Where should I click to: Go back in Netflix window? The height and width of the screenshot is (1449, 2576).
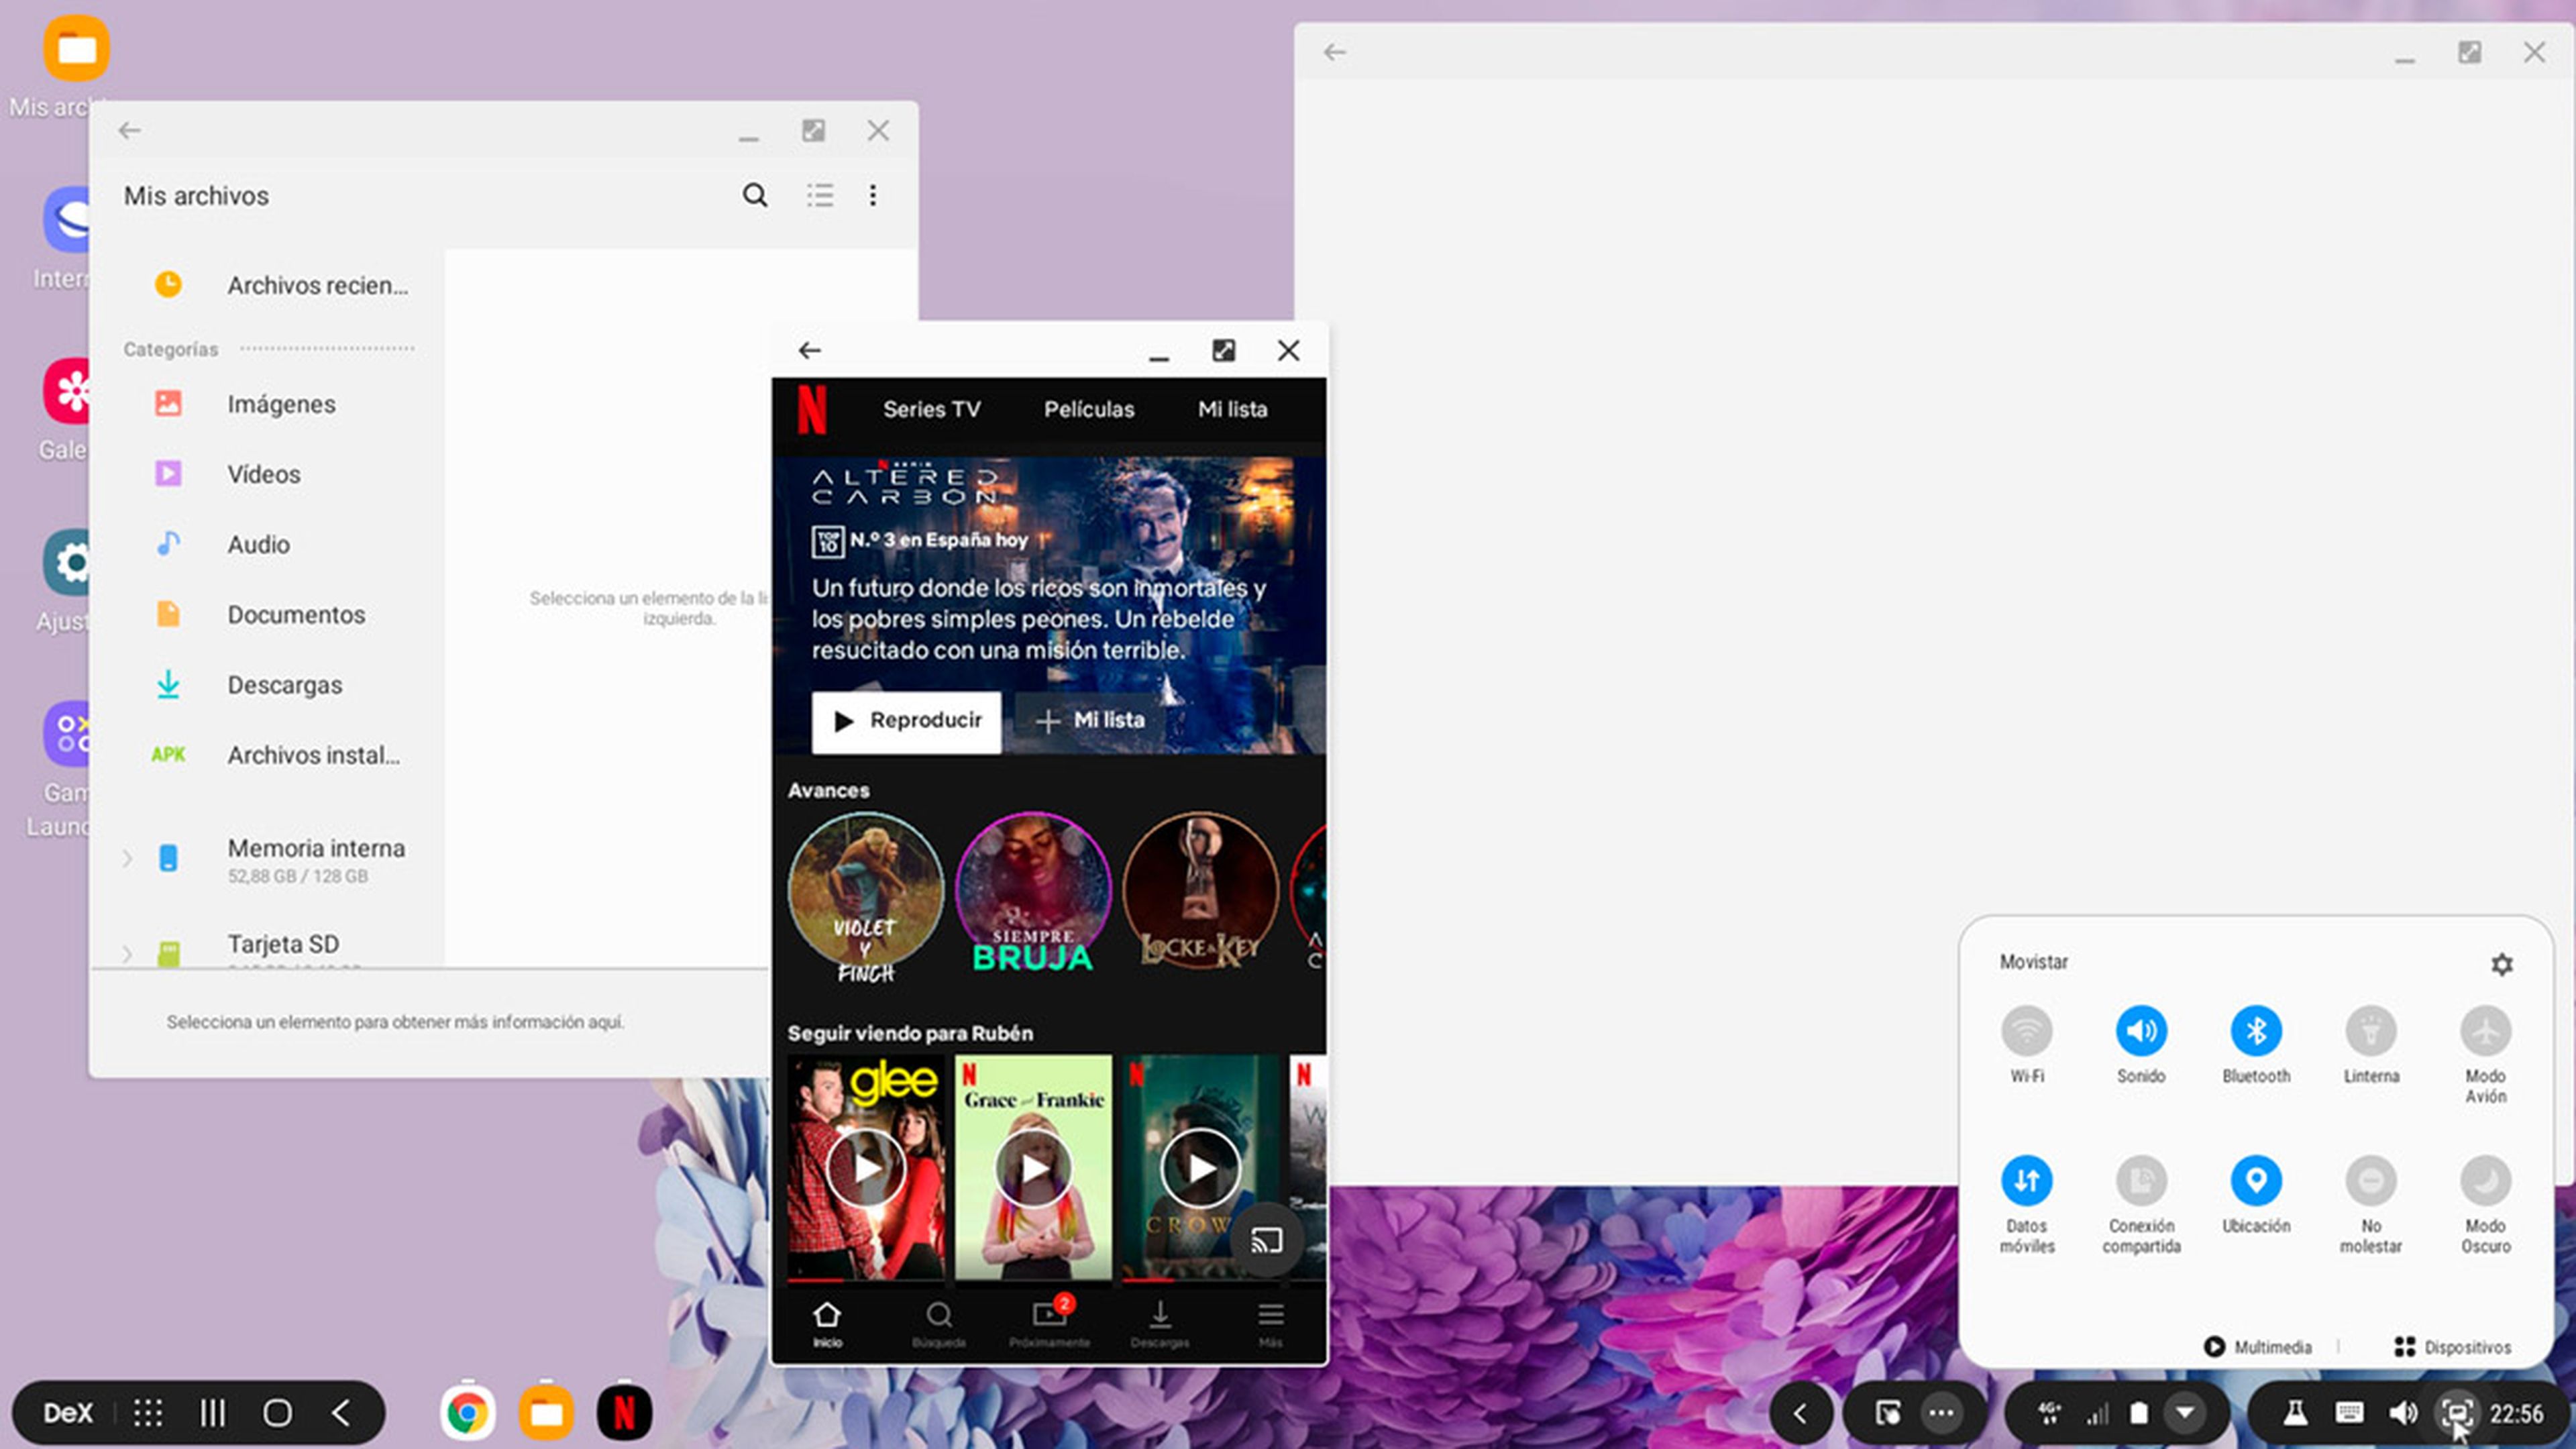click(x=810, y=350)
